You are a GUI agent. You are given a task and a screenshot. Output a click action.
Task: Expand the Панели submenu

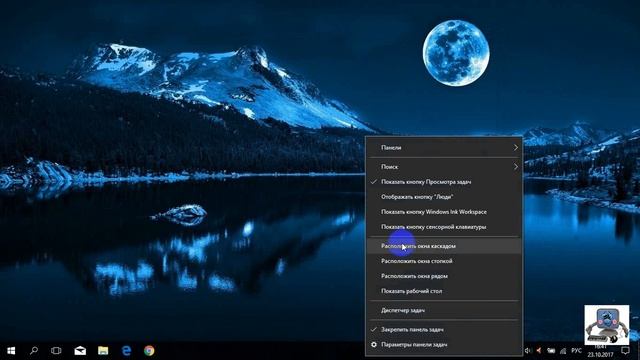(444, 148)
